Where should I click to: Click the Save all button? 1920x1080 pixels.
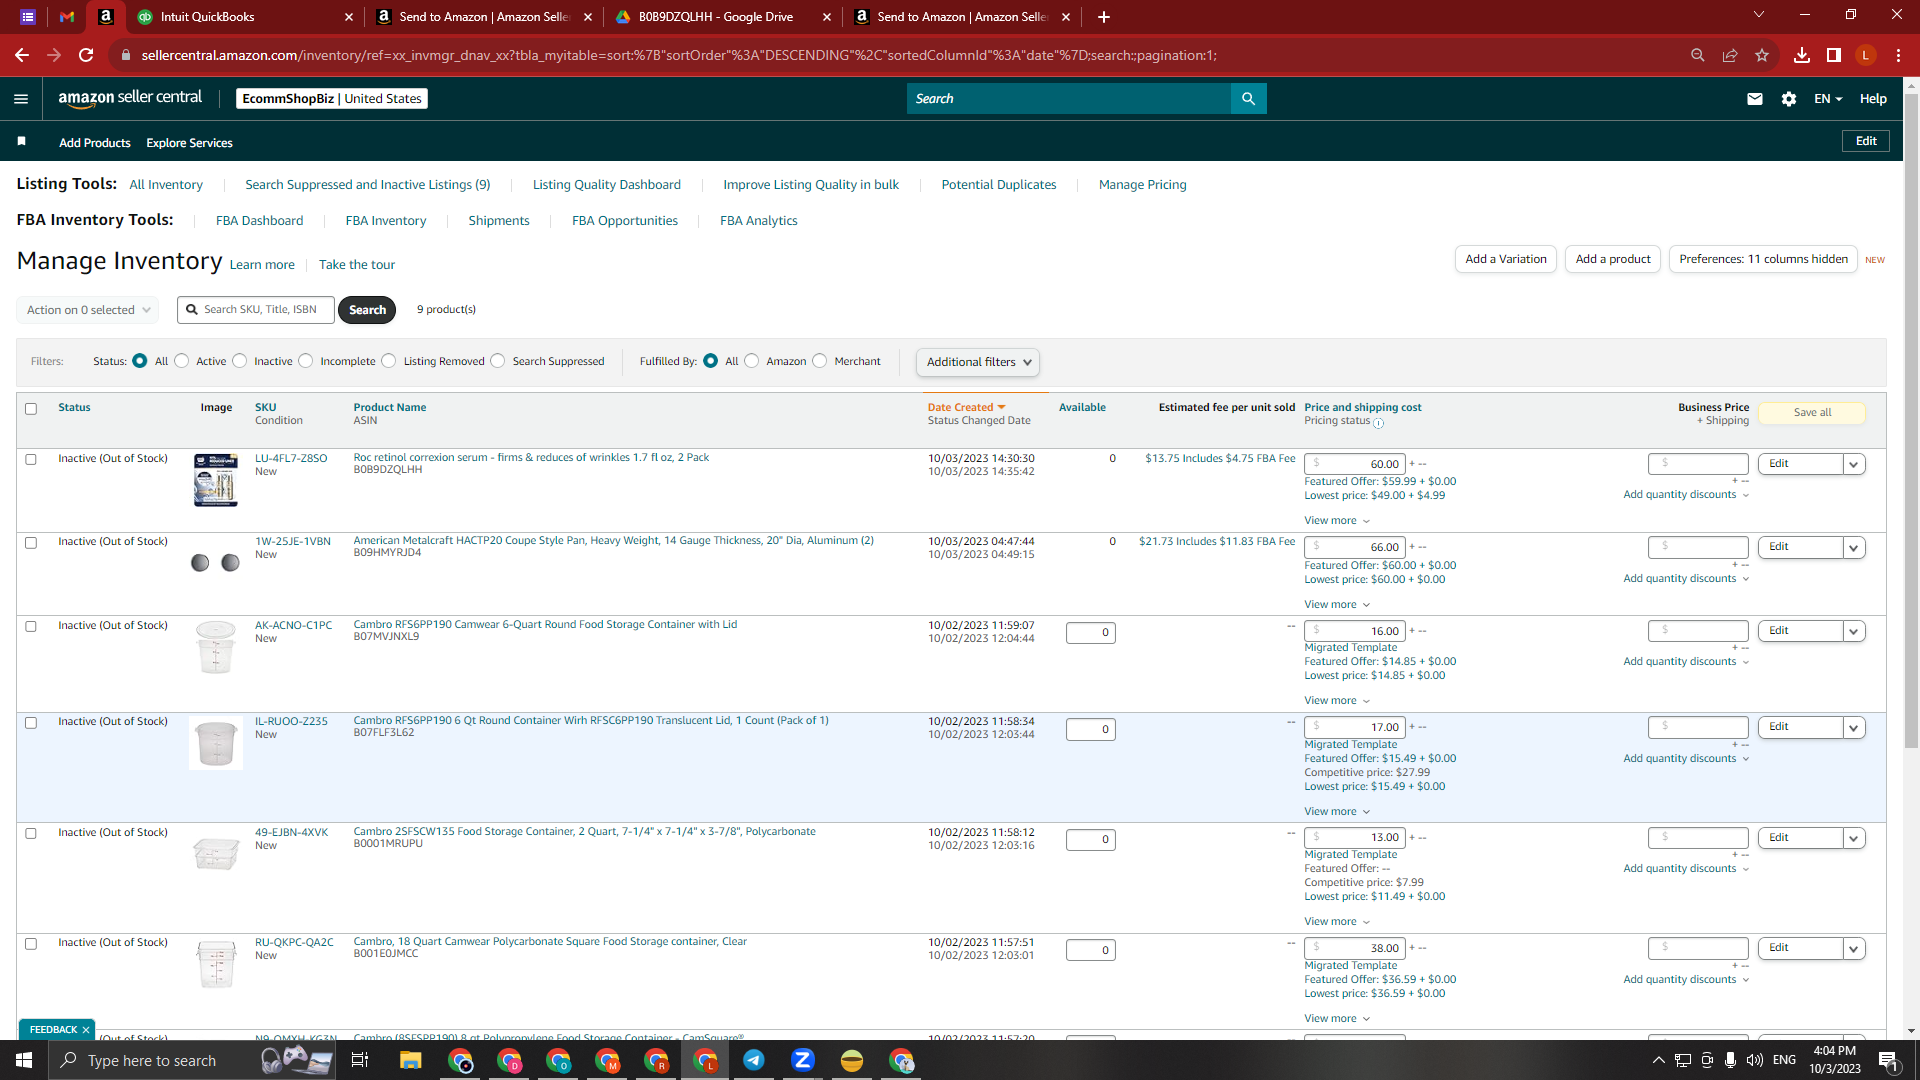[1812, 413]
